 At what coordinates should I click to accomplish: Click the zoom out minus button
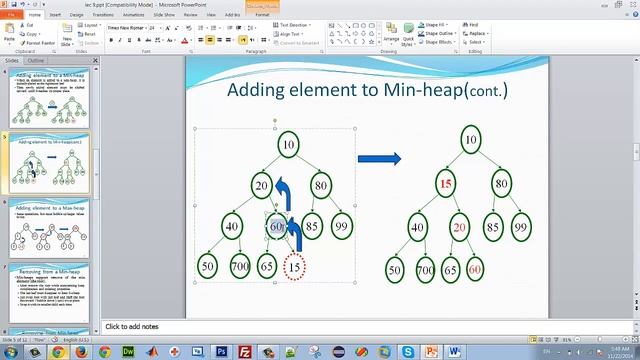(578, 339)
